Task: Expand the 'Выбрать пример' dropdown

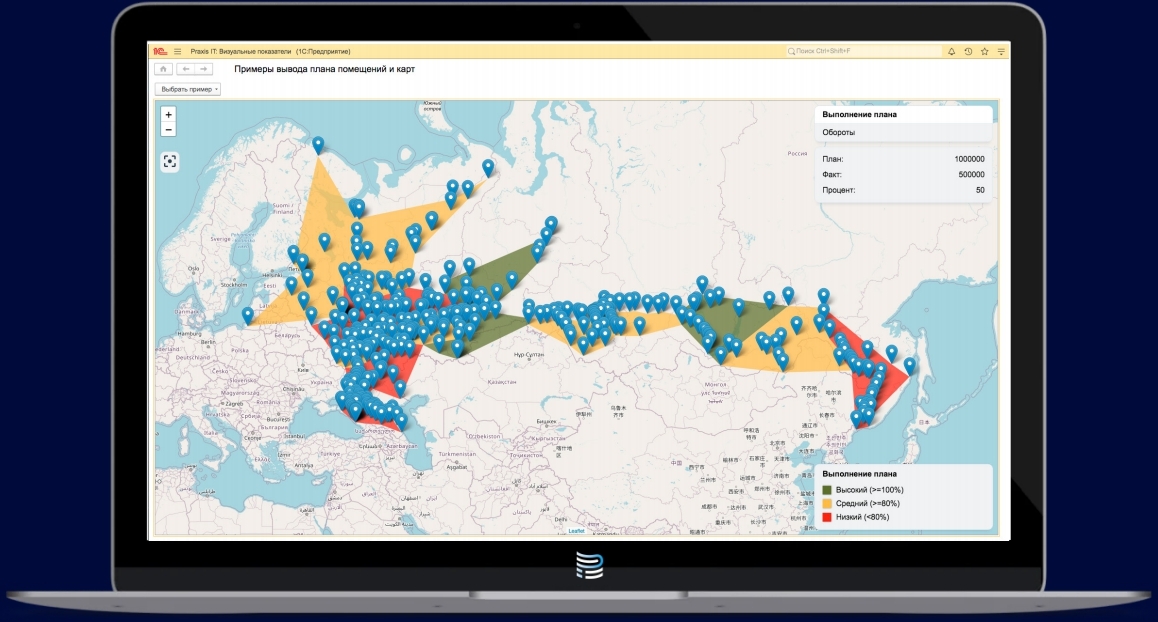Action: pyautogui.click(x=188, y=89)
